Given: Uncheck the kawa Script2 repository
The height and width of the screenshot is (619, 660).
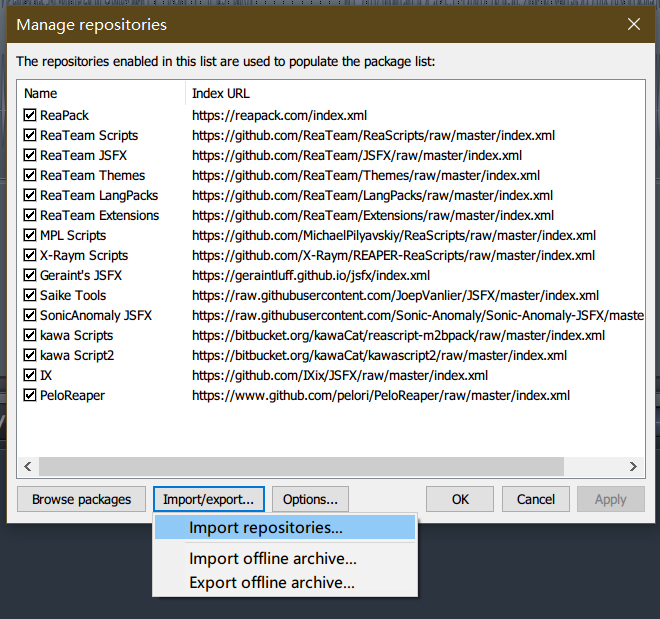Looking at the screenshot, I should click(30, 356).
